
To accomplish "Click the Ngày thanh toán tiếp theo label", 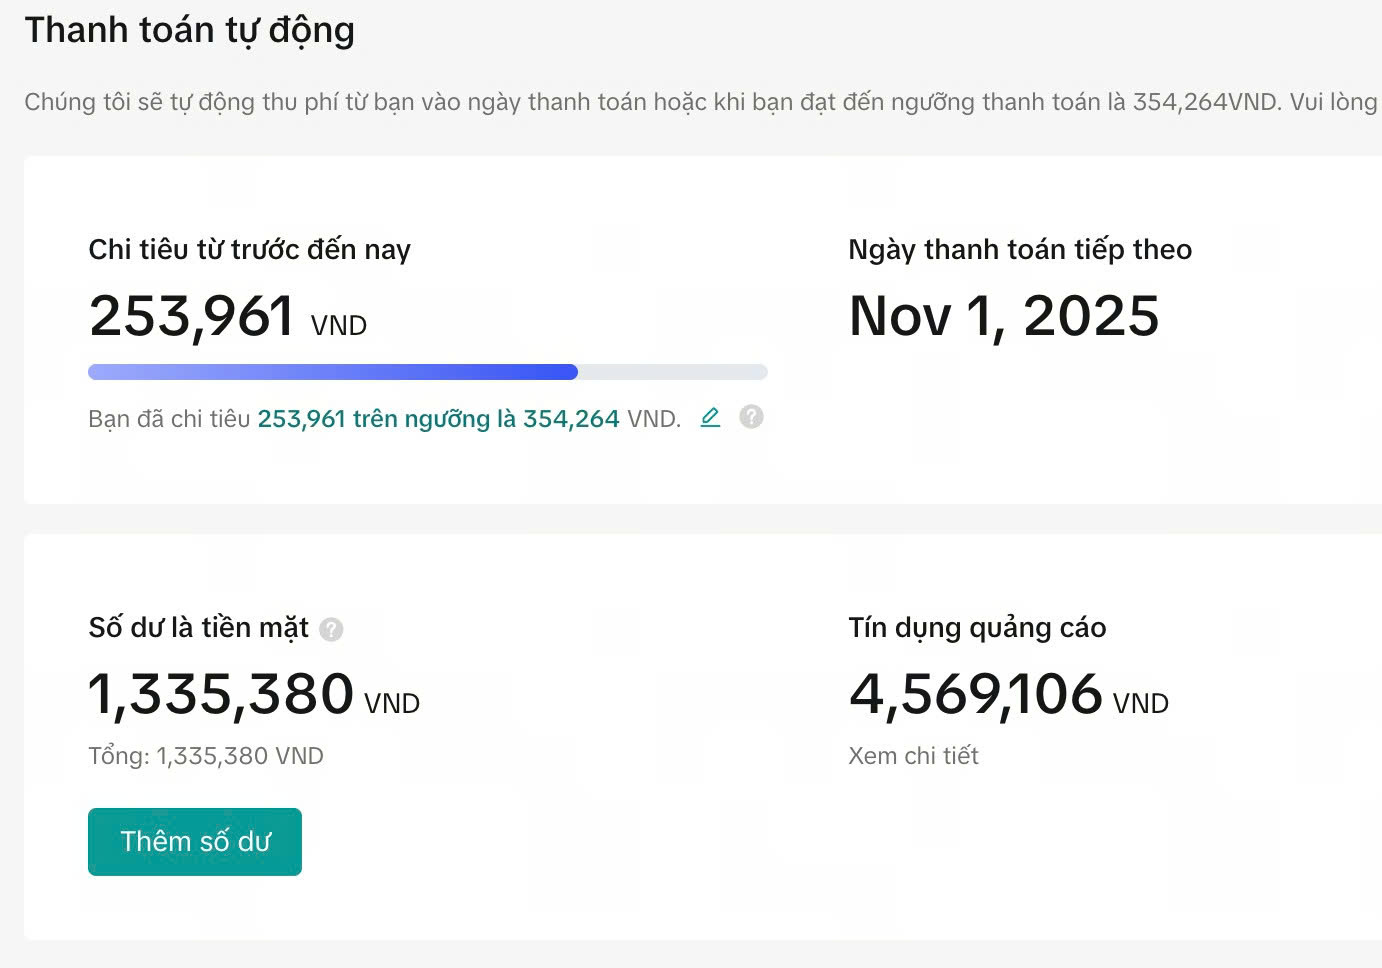I will click(1020, 249).
